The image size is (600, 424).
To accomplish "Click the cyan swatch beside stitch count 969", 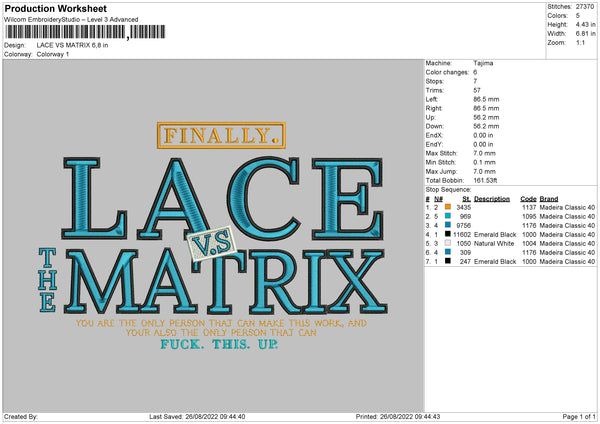I will point(448,216).
